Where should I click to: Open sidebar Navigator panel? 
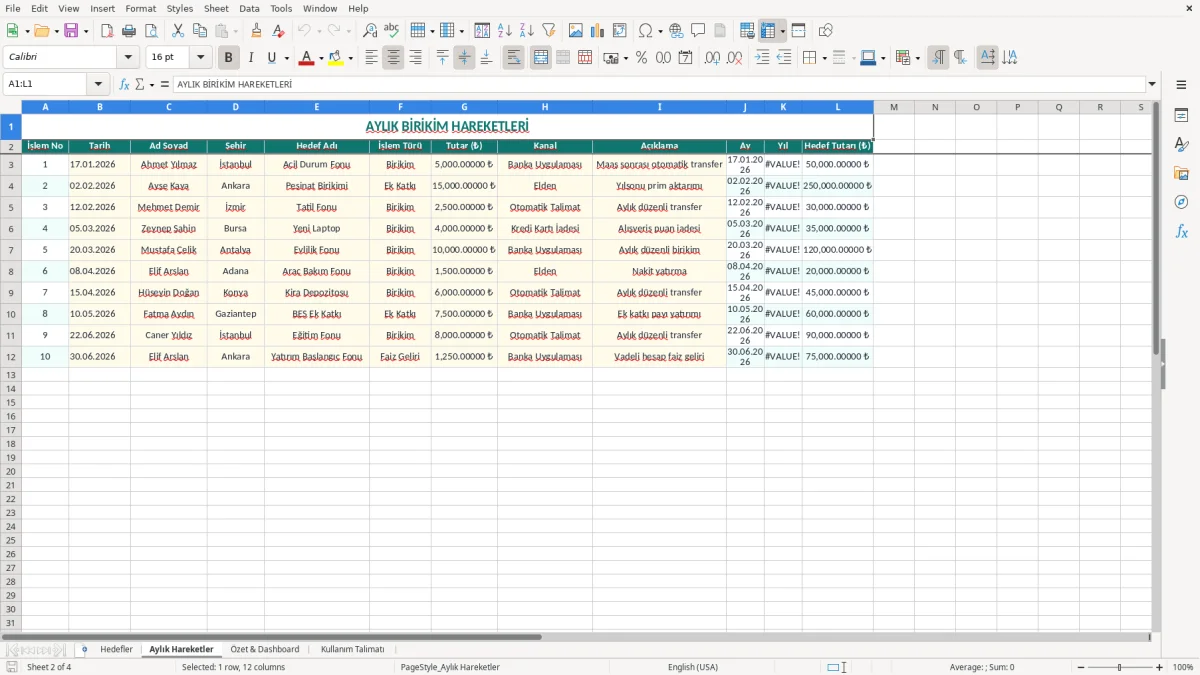pos(1181,202)
